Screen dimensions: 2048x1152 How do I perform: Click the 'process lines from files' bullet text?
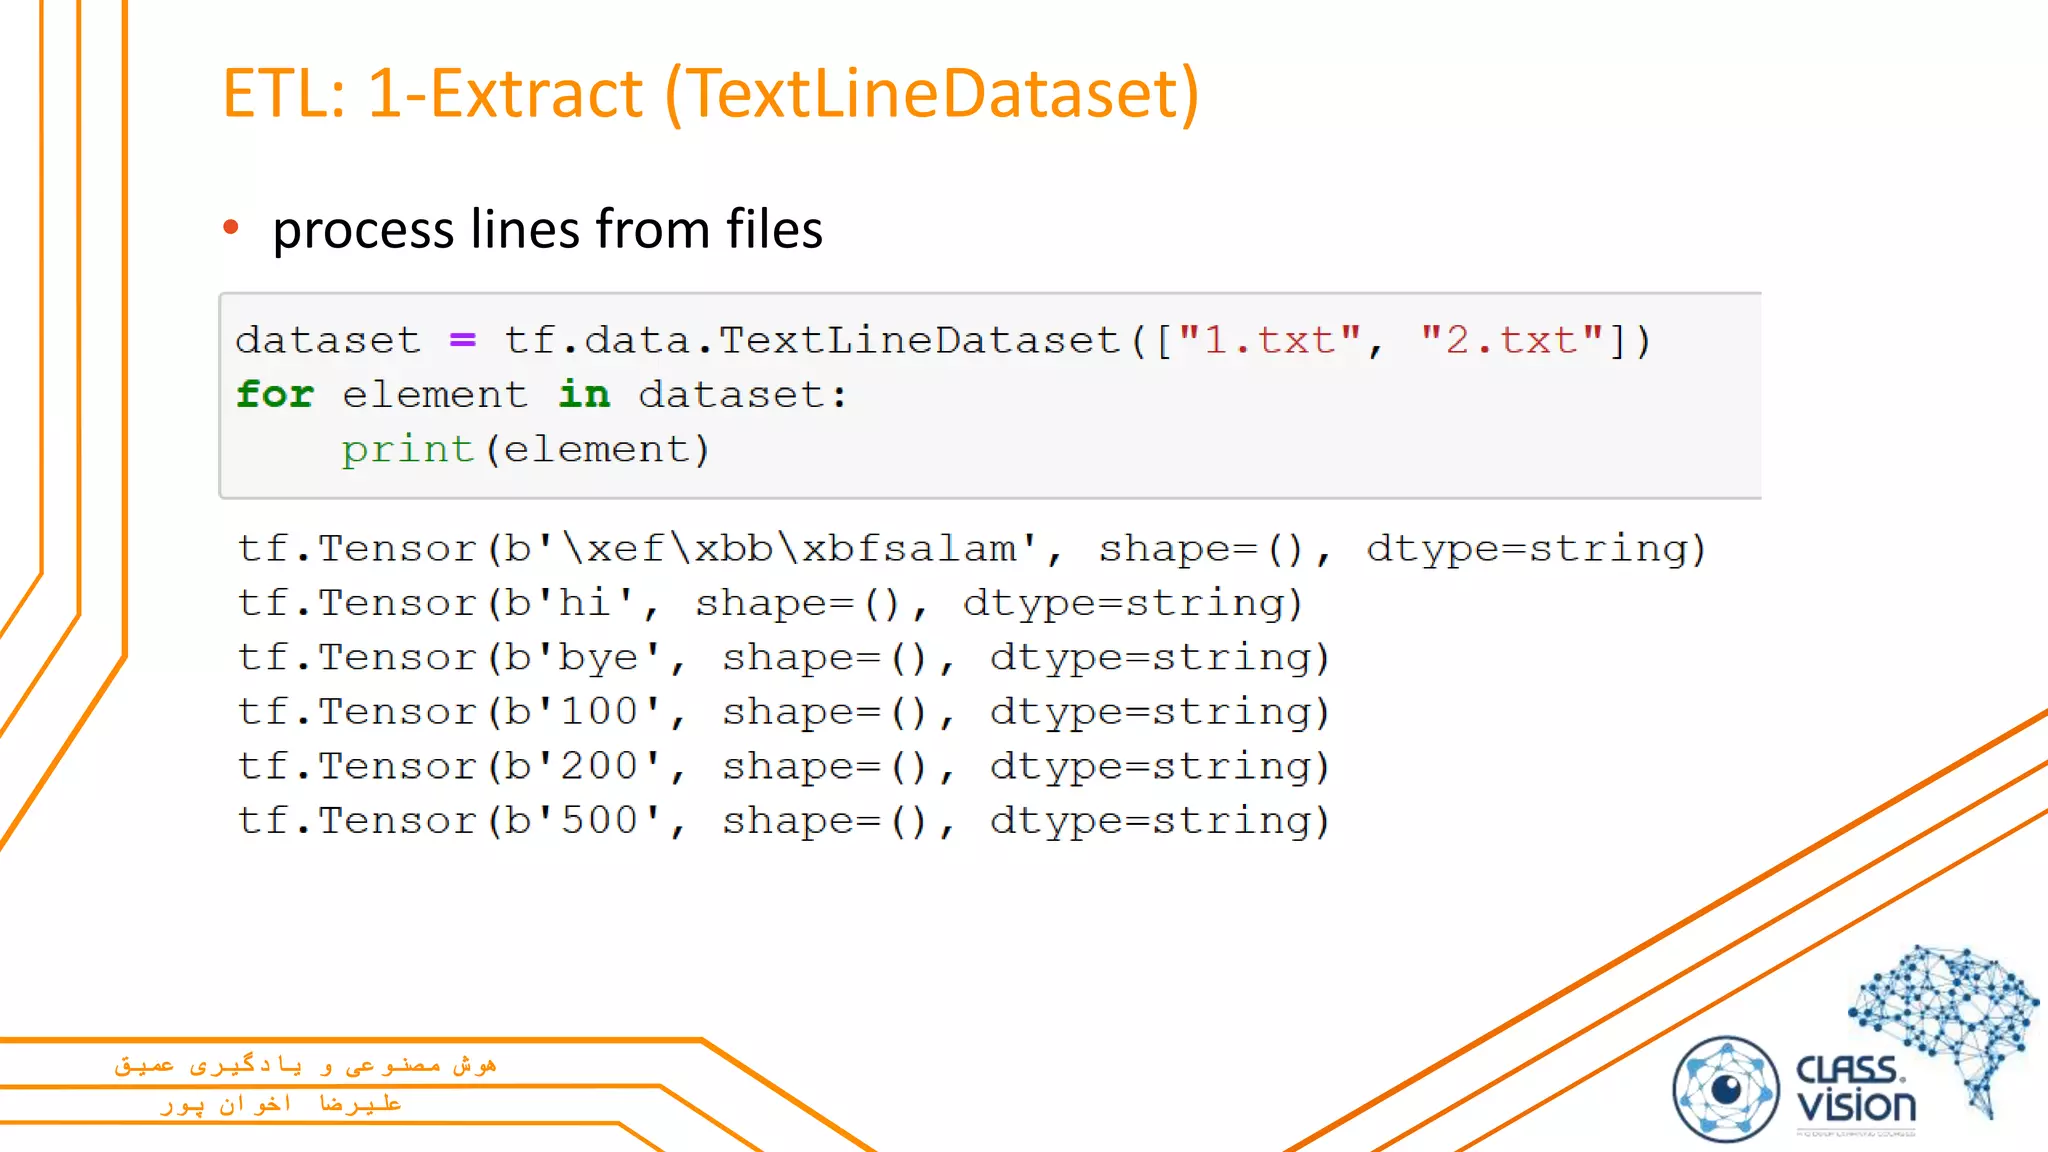coord(547,229)
